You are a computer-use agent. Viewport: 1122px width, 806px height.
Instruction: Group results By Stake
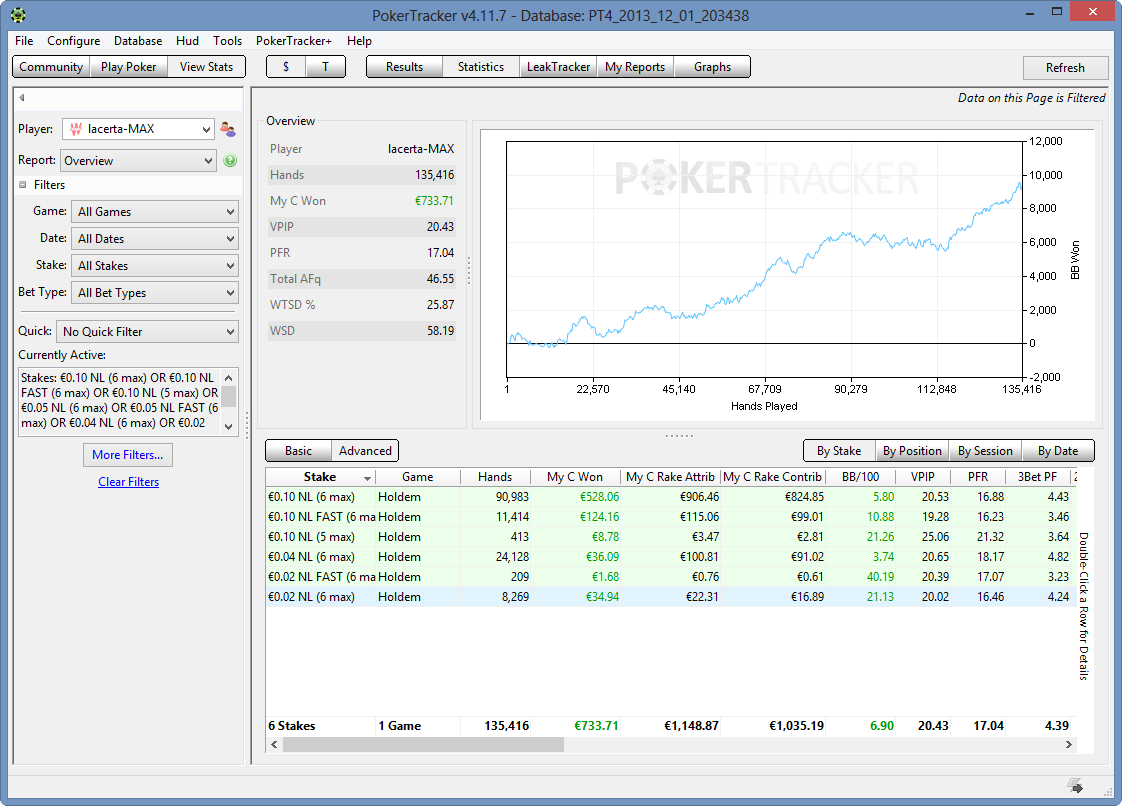[839, 451]
